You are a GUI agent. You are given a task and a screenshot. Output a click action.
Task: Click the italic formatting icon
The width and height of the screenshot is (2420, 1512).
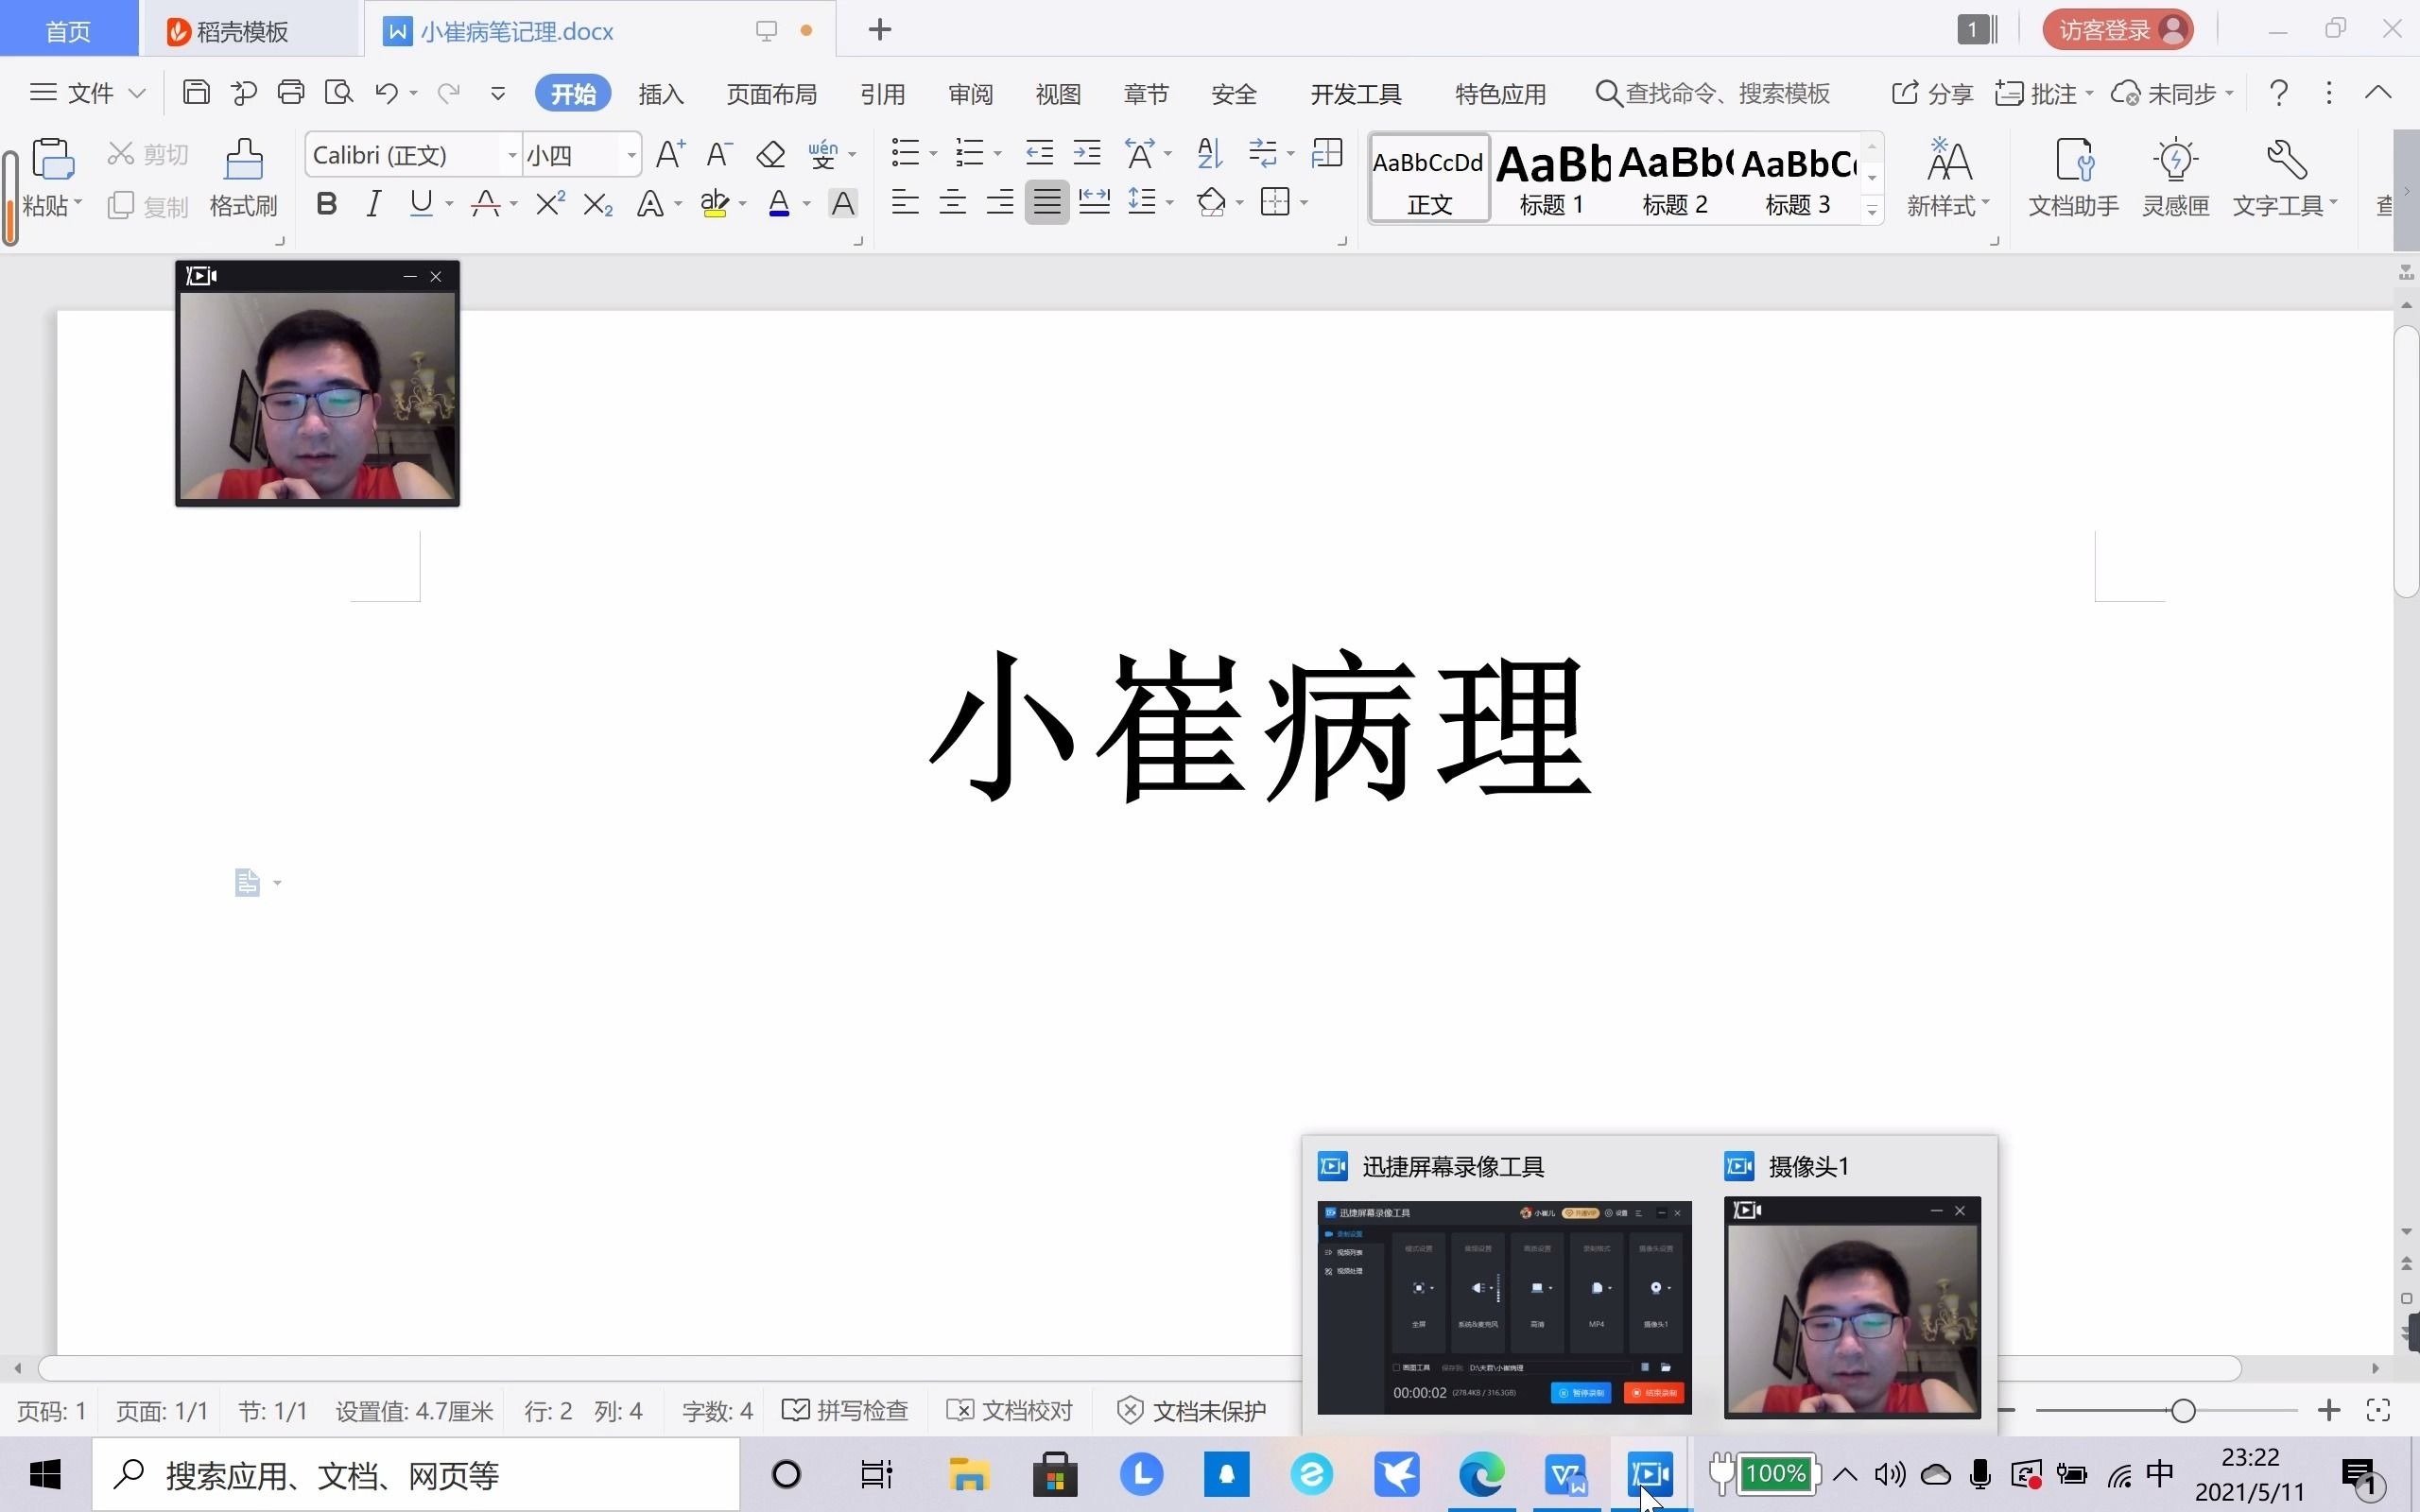click(372, 204)
